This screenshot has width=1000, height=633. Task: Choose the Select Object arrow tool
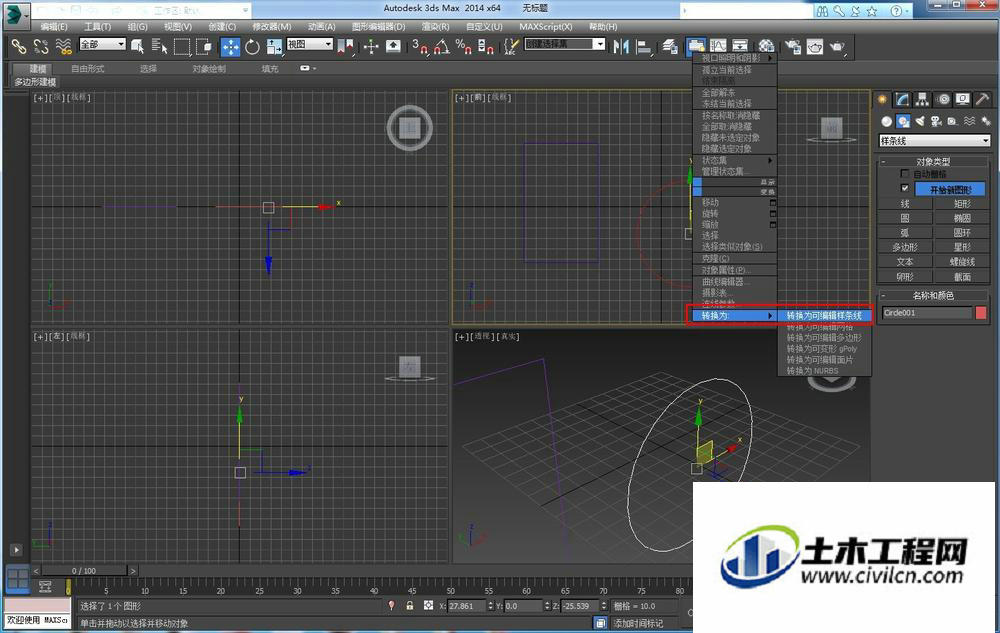tap(137, 47)
